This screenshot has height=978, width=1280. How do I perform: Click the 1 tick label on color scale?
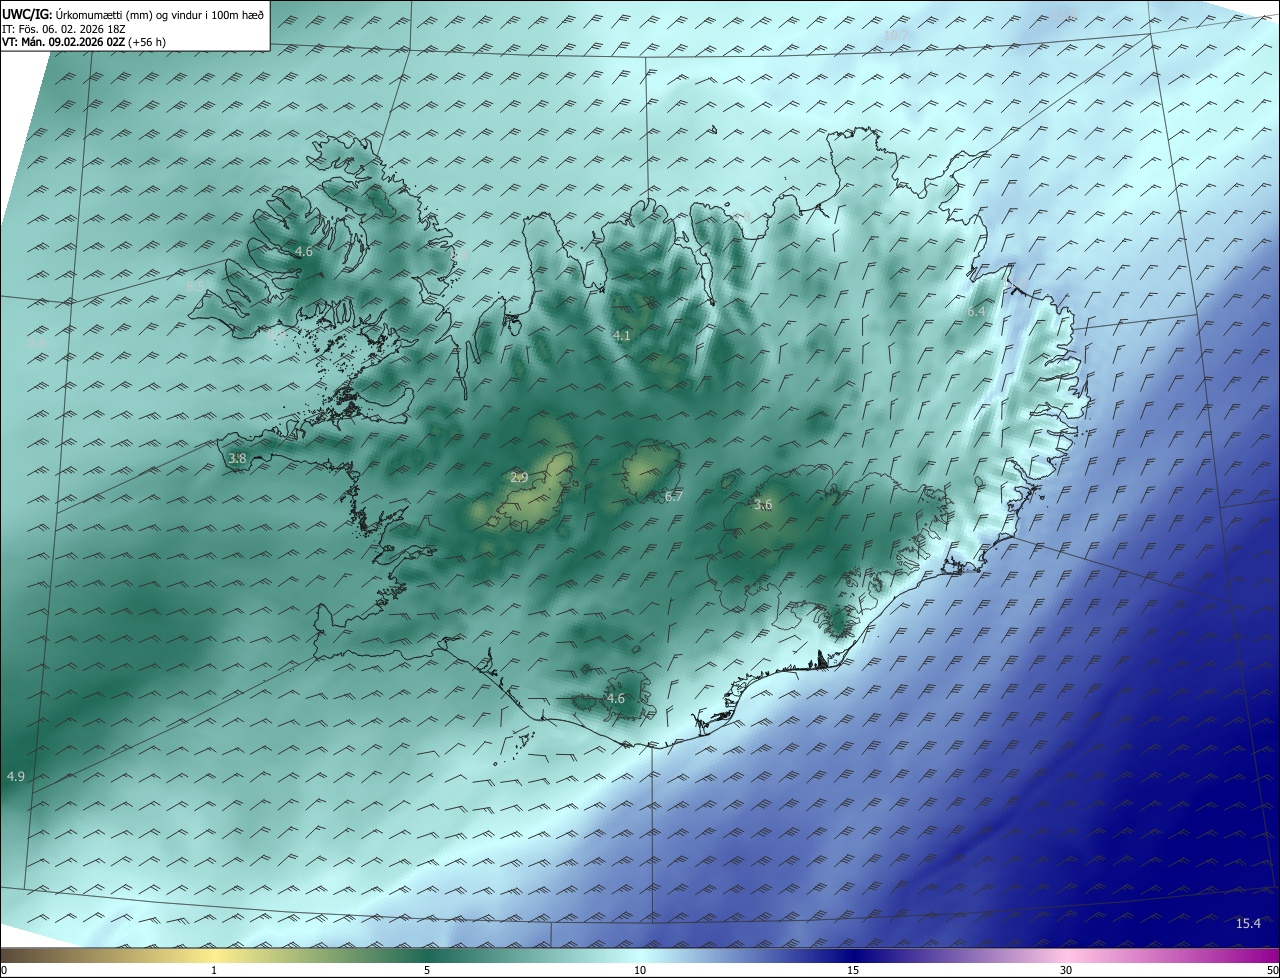pyautogui.click(x=214, y=971)
